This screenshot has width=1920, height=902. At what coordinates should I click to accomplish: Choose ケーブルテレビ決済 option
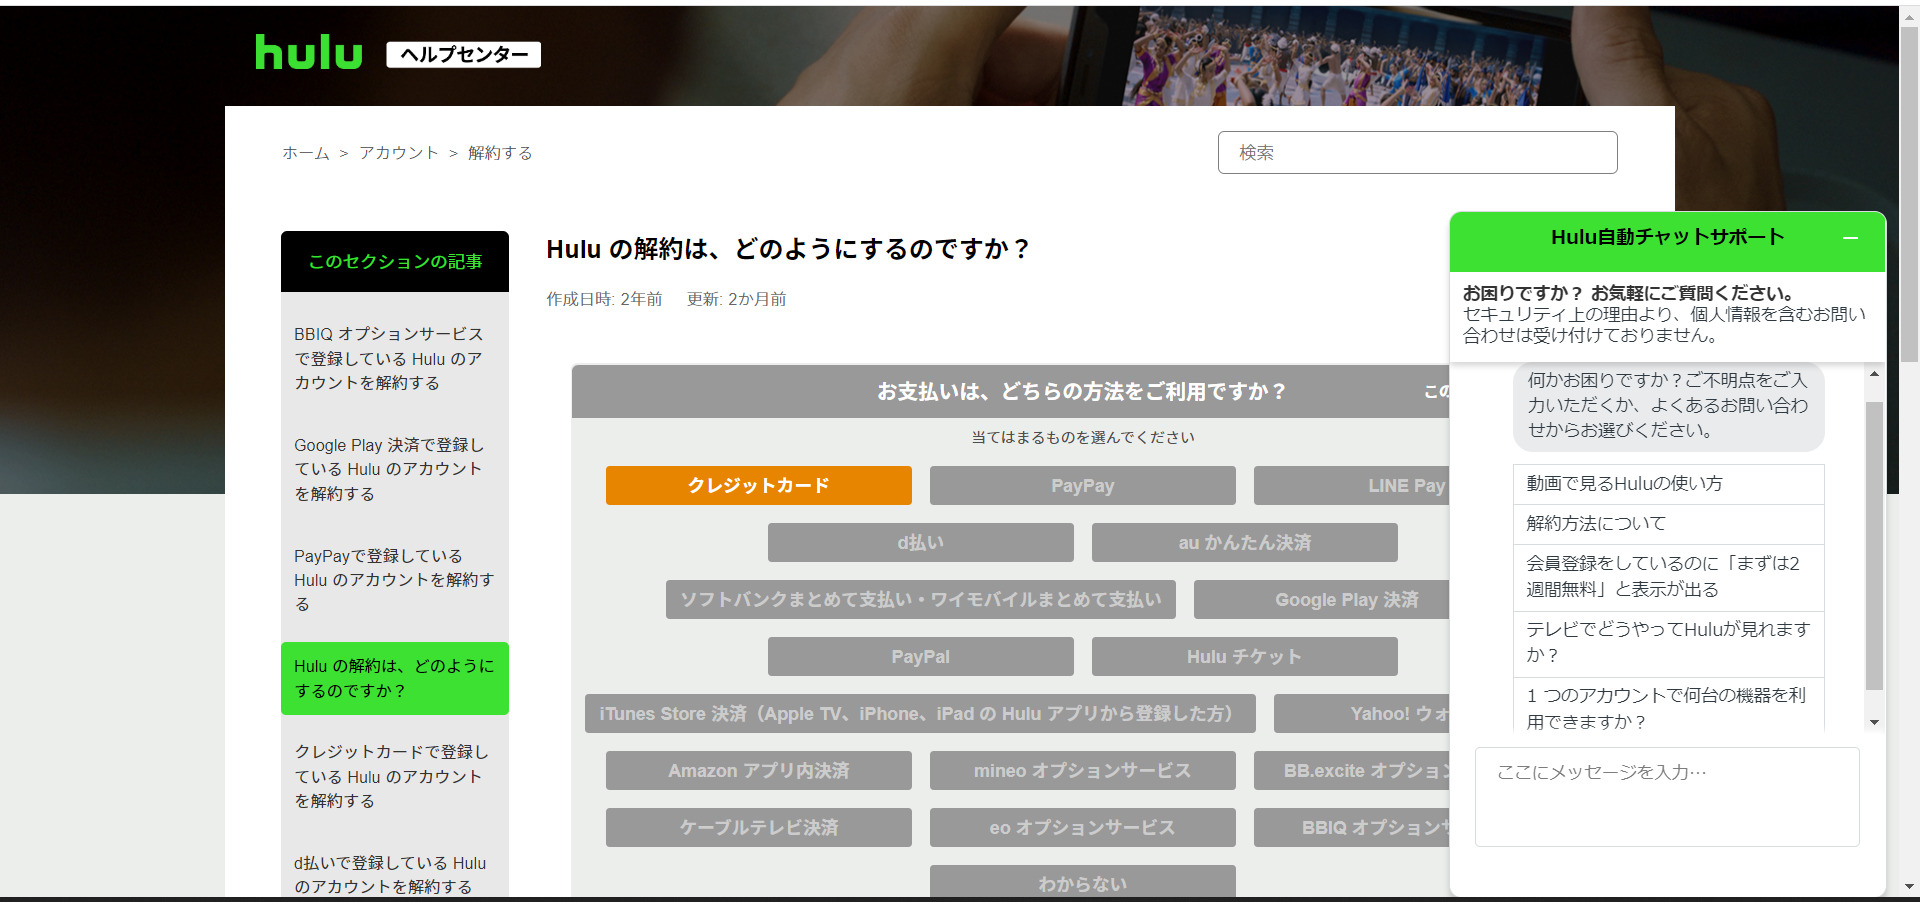(758, 827)
